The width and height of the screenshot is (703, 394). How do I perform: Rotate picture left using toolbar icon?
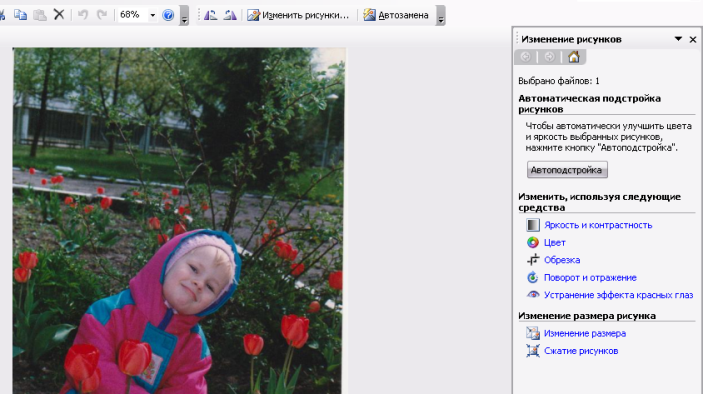(x=210, y=15)
